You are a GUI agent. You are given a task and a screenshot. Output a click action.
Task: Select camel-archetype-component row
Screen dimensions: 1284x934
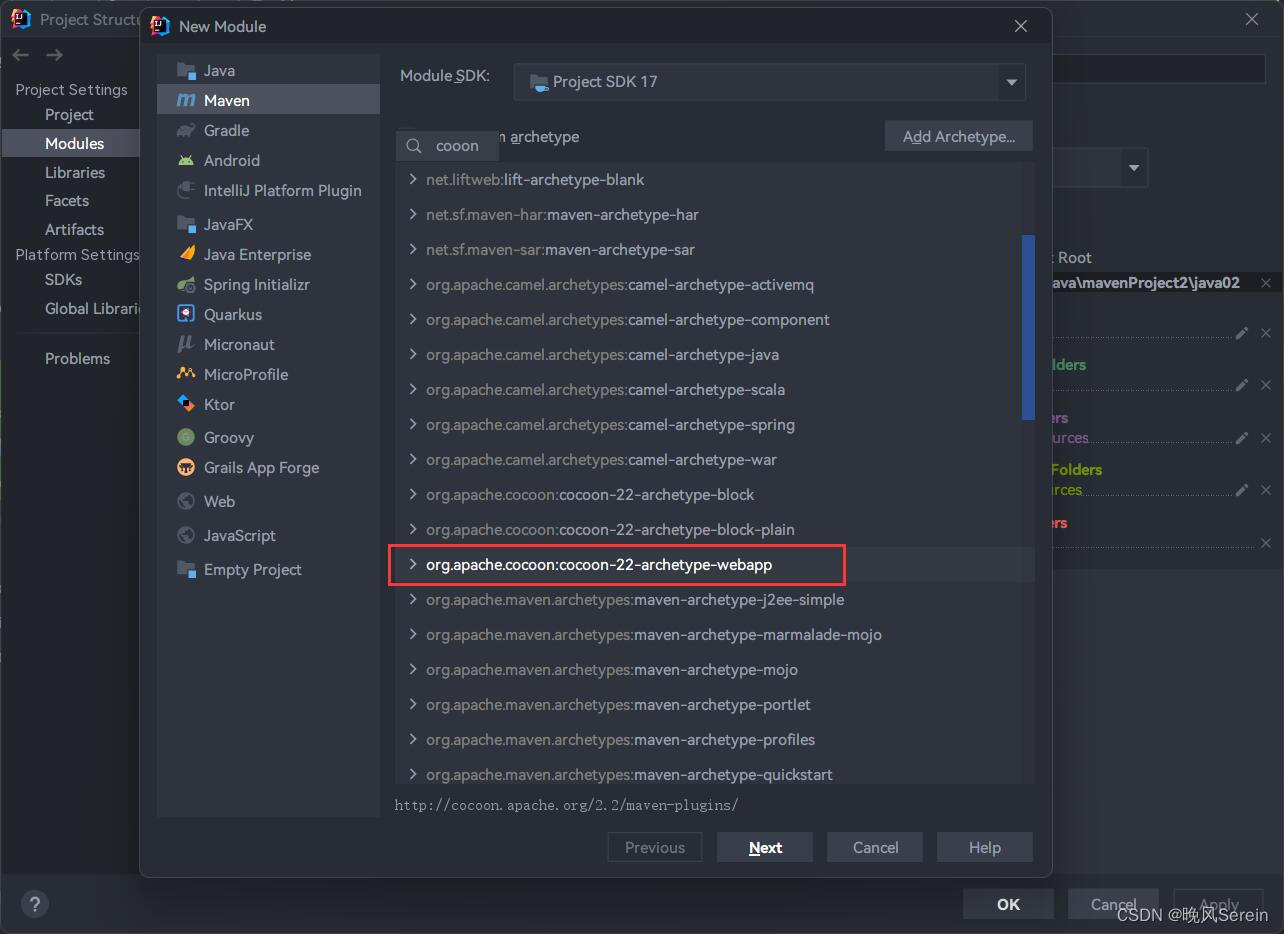tap(714, 319)
